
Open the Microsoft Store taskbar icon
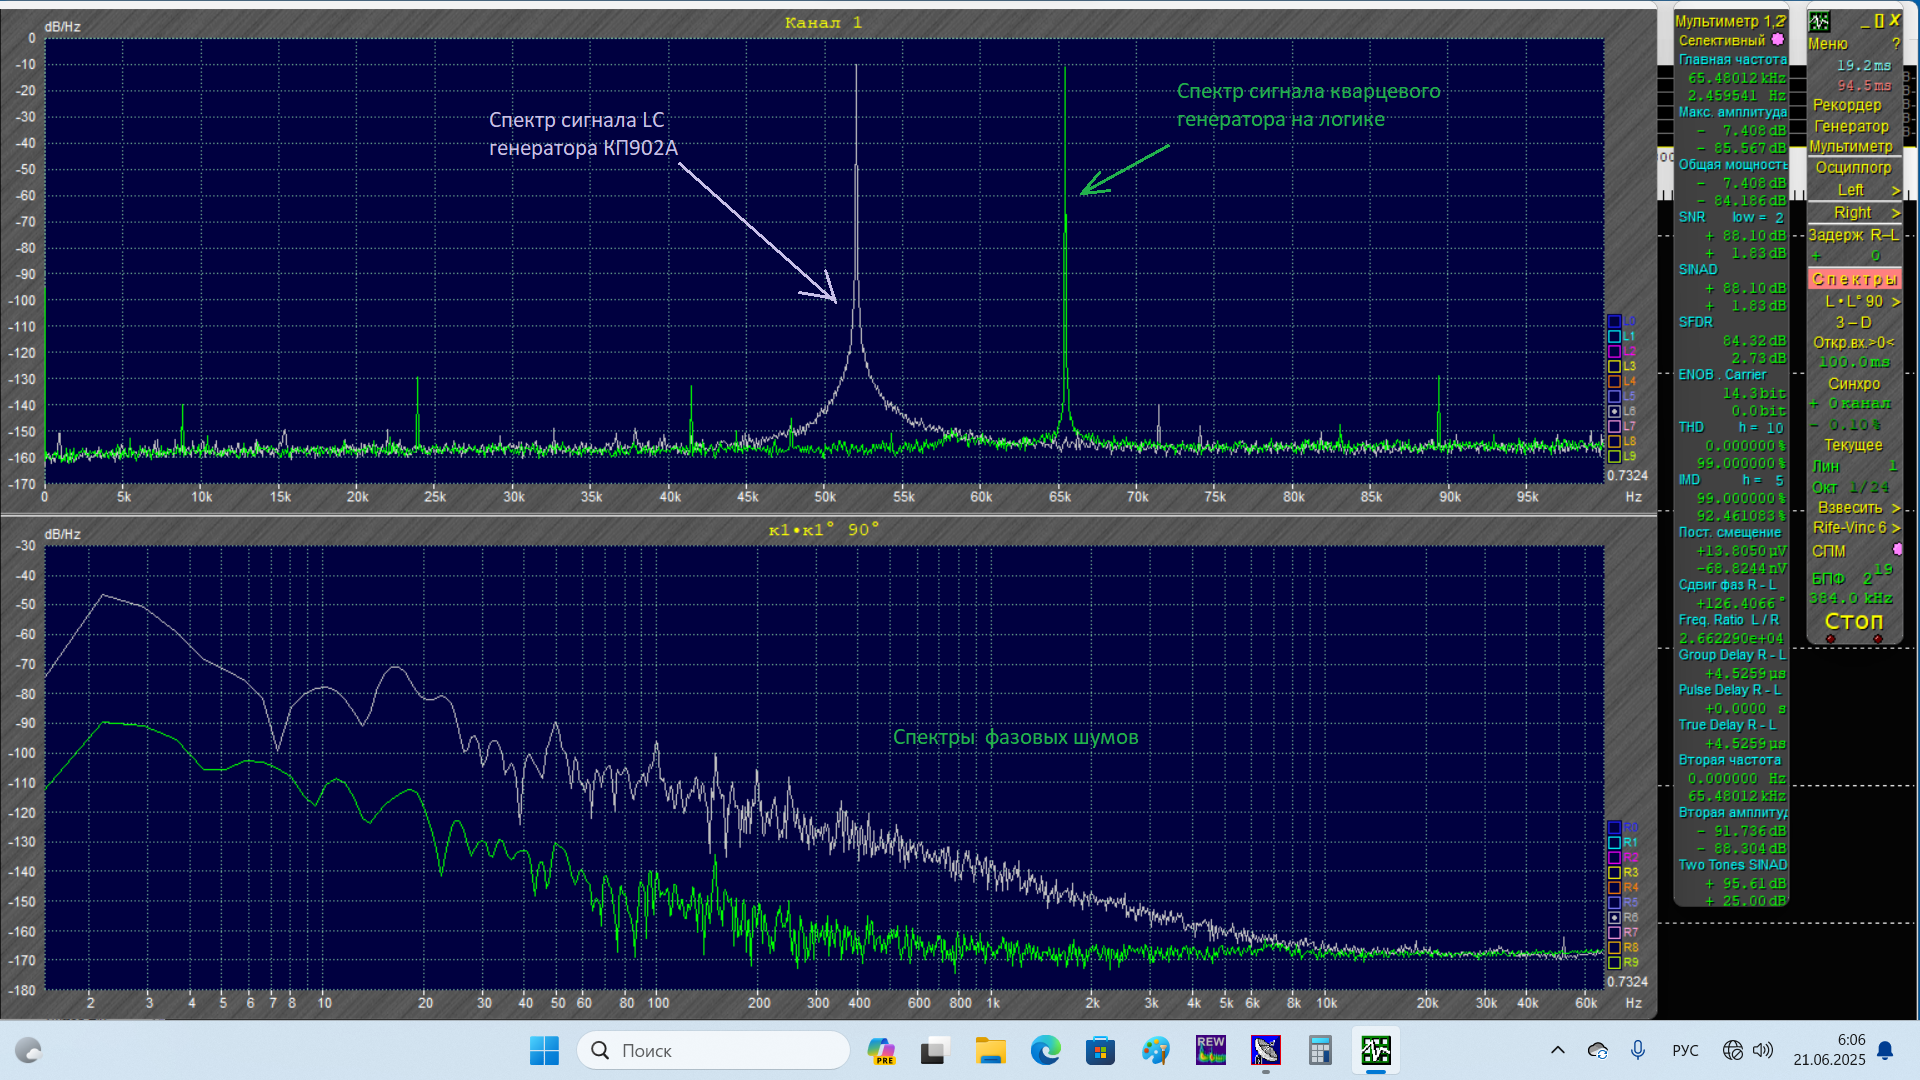(x=1100, y=1051)
